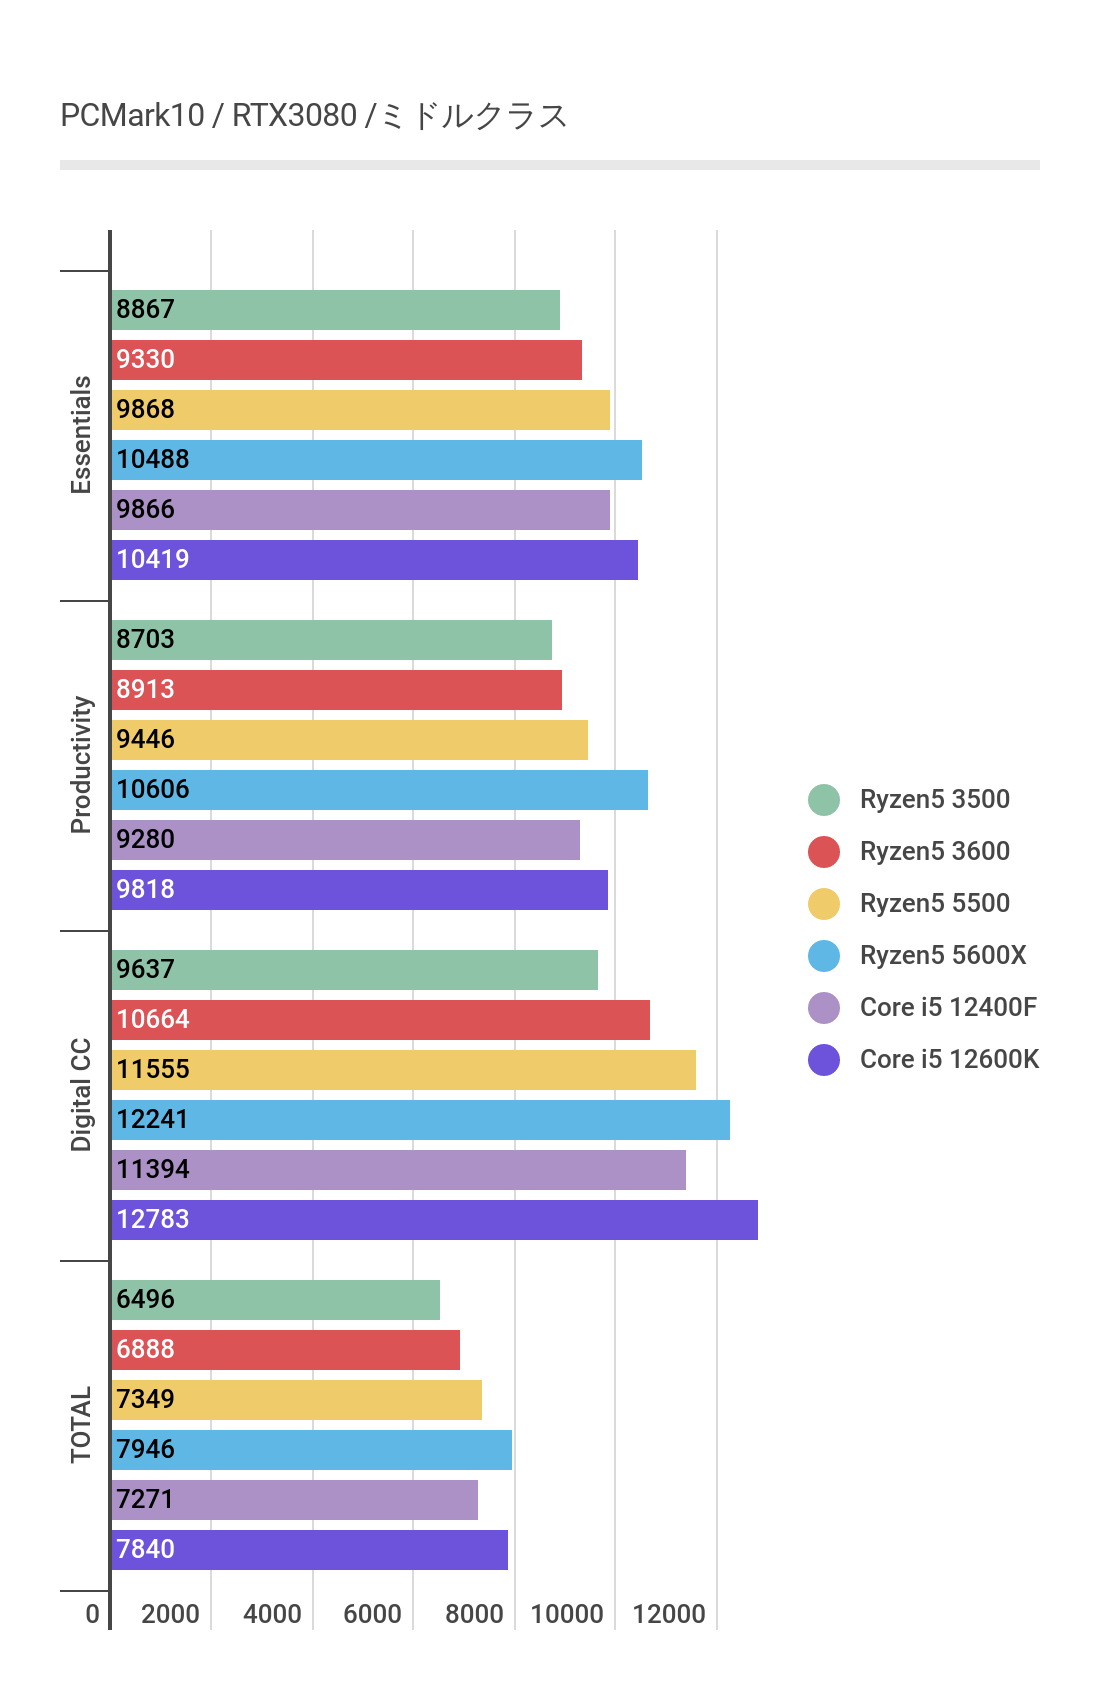Click the Ryzen5 5600X blue legend swatch

pyautogui.click(x=824, y=956)
